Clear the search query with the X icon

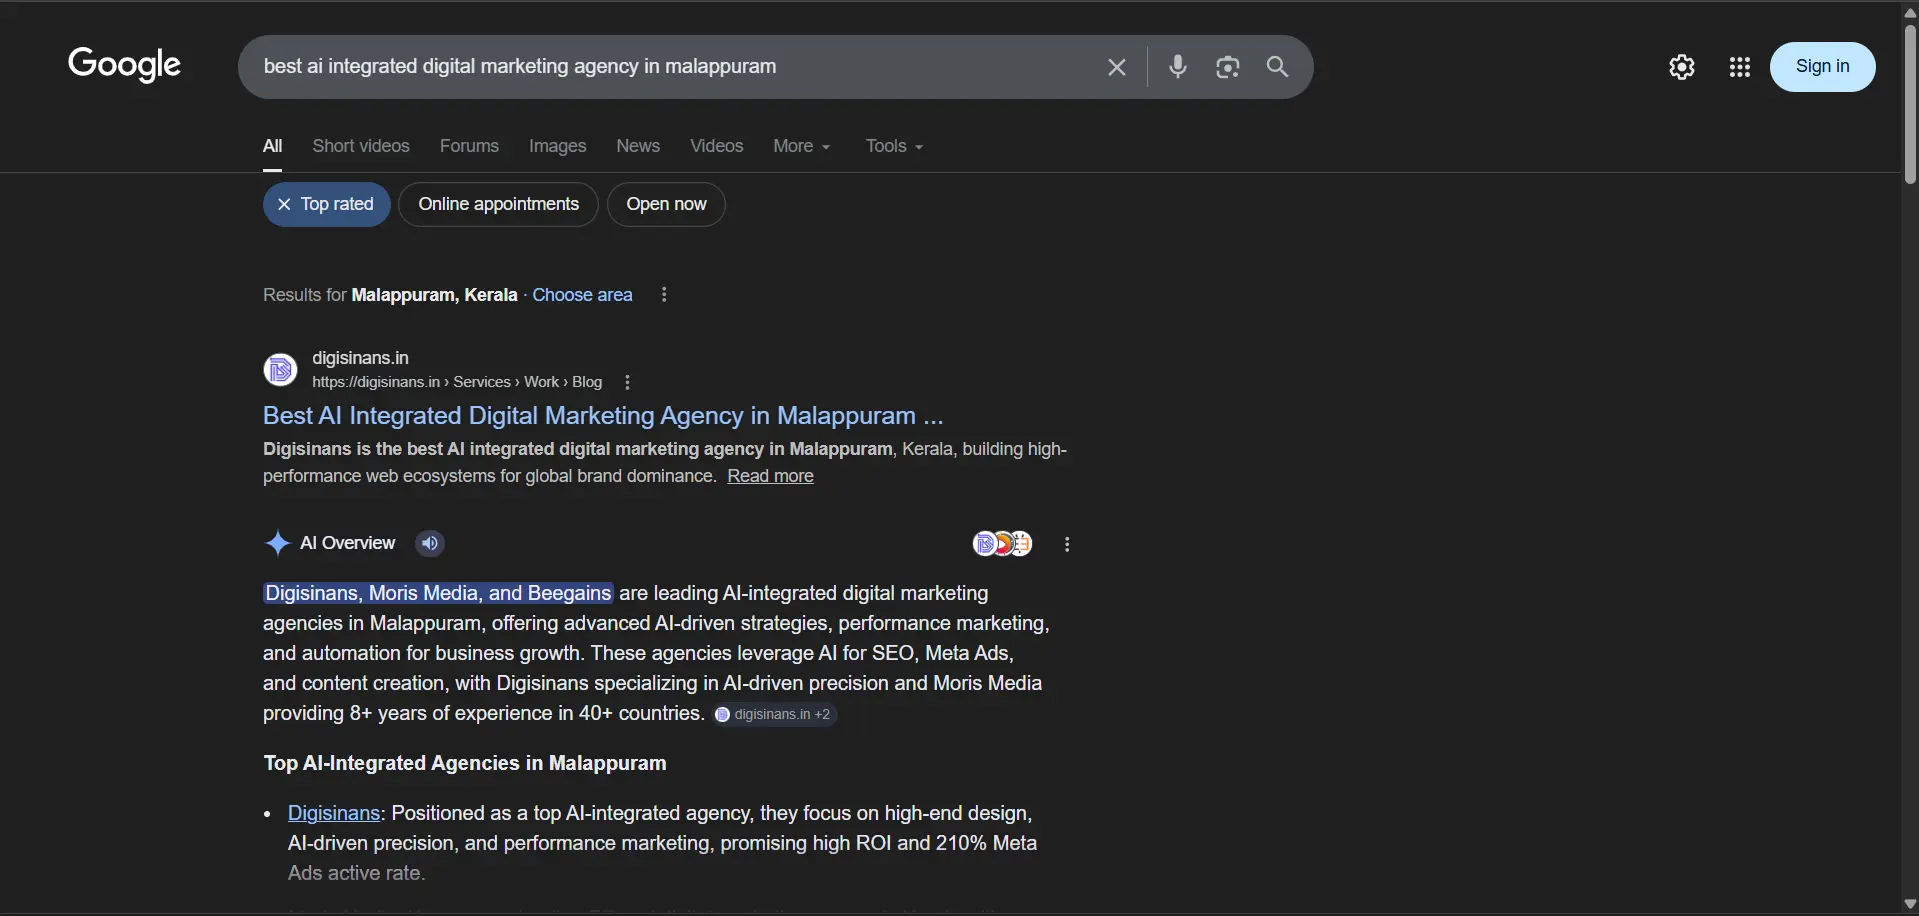(1117, 67)
